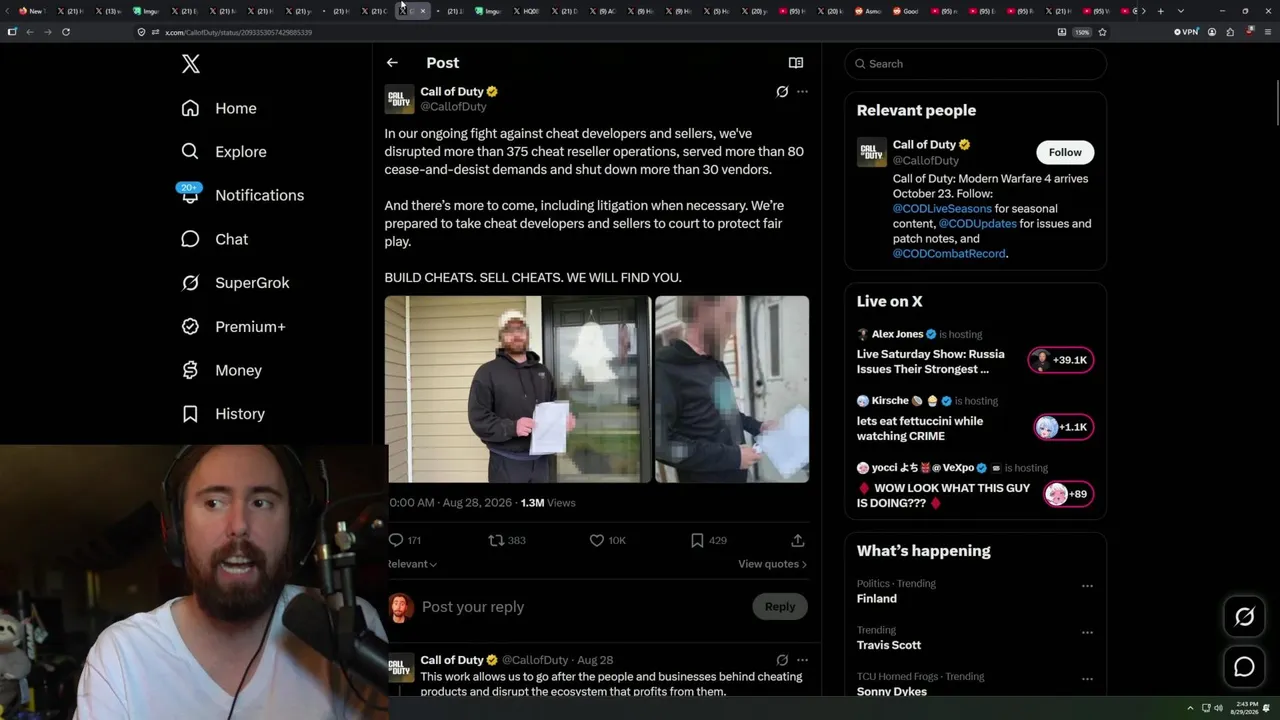This screenshot has height=720, width=1280.
Task: Click the bookmark star in address bar
Action: [1102, 32]
